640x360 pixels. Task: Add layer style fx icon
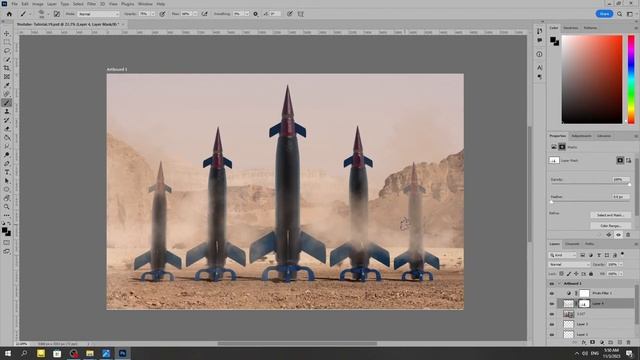[x=584, y=342]
